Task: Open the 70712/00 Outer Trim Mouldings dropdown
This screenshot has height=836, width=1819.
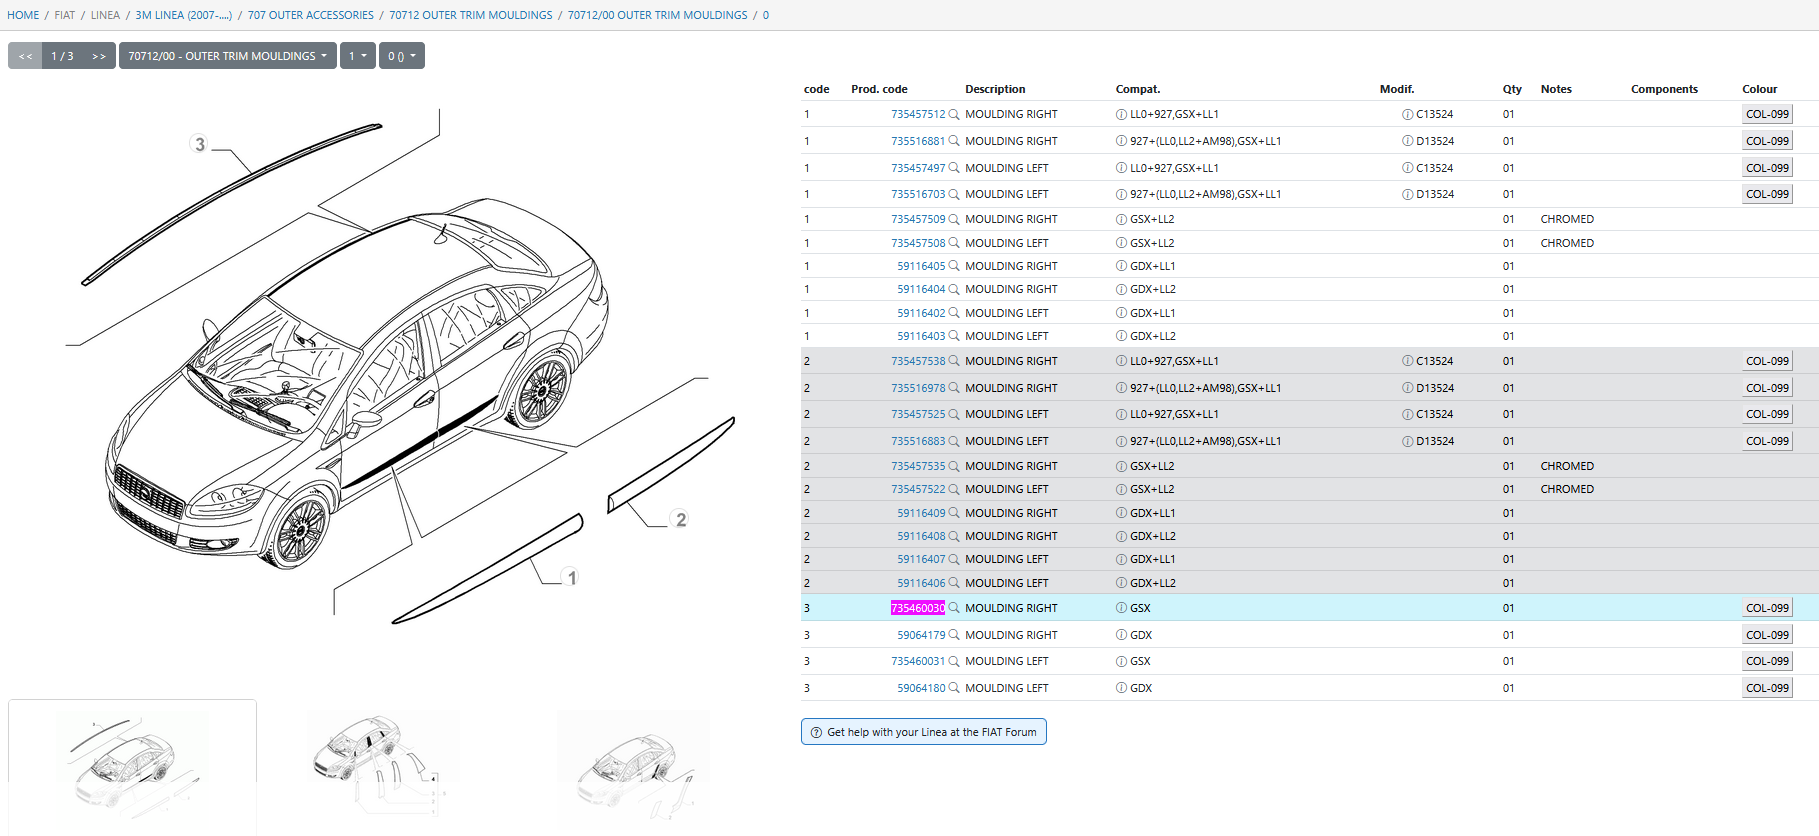Action: click(227, 56)
